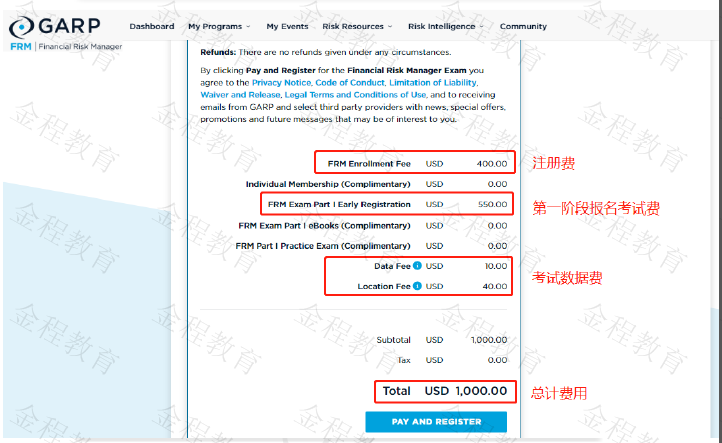Expand the My Programs dropdown
Viewport: 722px width, 443px height.
pyautogui.click(x=219, y=26)
